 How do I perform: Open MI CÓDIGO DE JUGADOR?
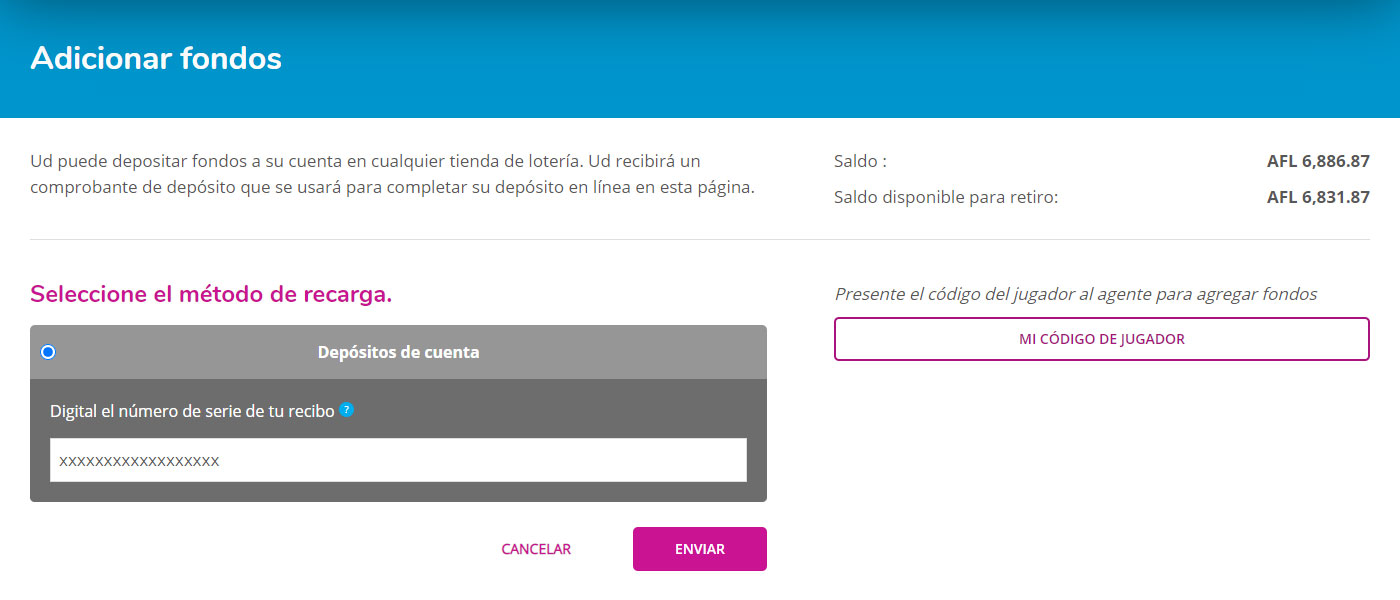point(1101,339)
